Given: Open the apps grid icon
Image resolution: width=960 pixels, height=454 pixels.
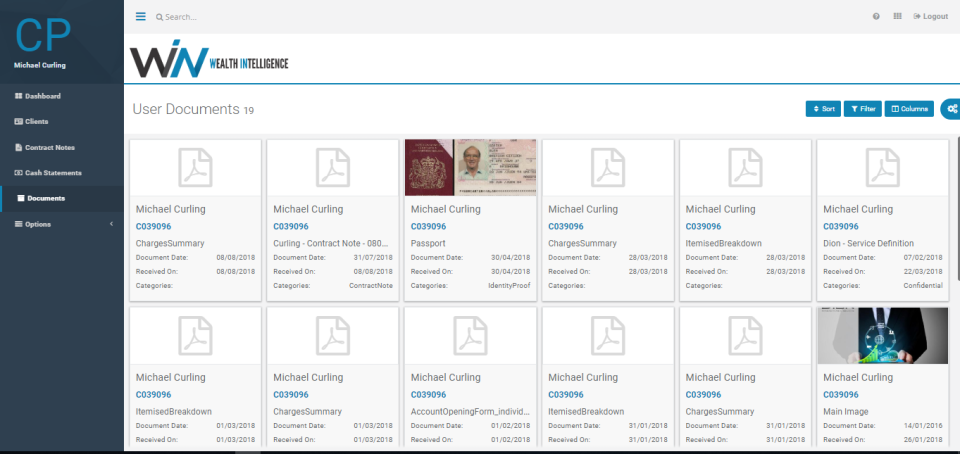Looking at the screenshot, I should [x=897, y=17].
